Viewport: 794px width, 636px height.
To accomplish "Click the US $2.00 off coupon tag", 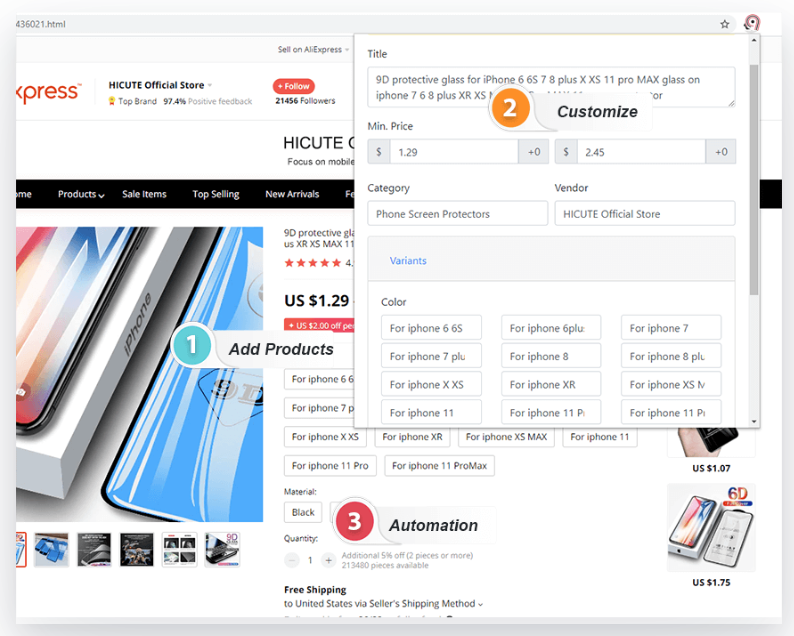I will pyautogui.click(x=319, y=325).
